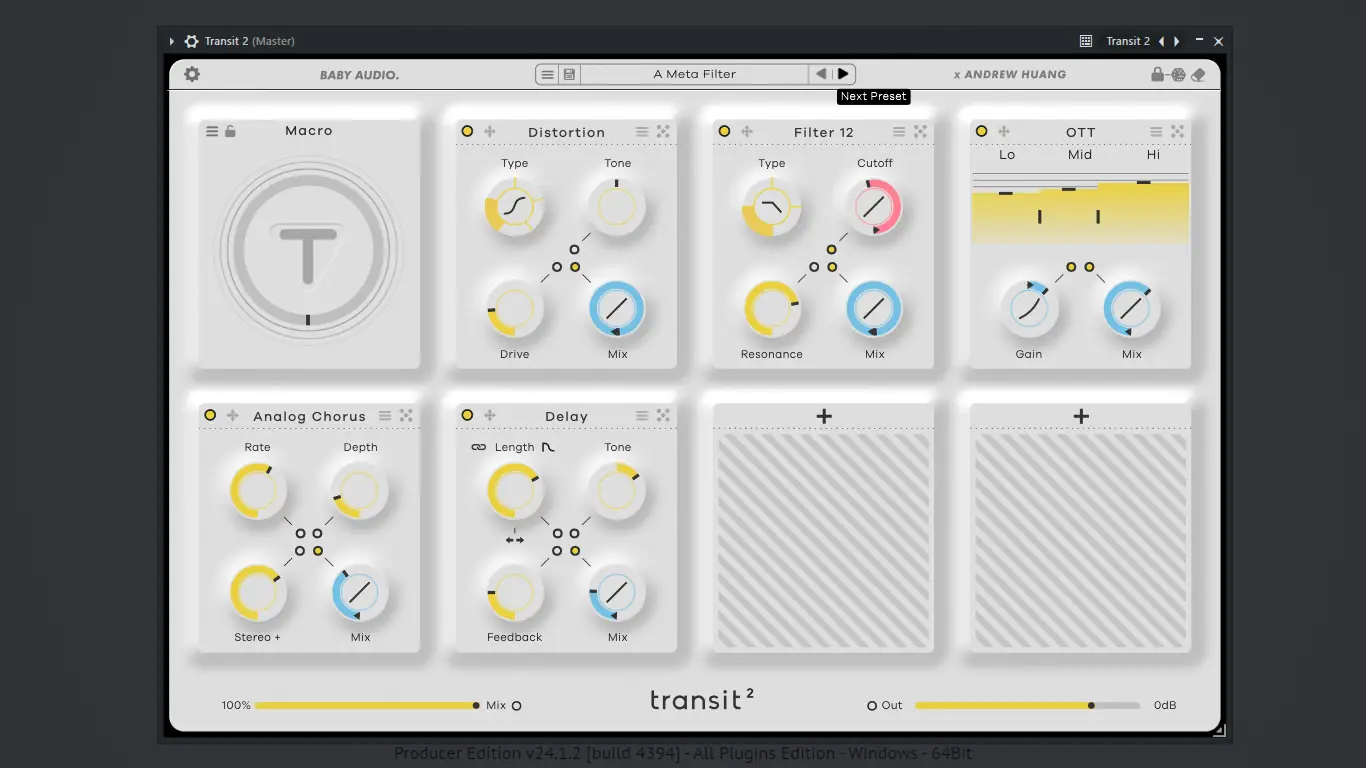
Task: Click the big Macro T knob
Action: (x=308, y=250)
